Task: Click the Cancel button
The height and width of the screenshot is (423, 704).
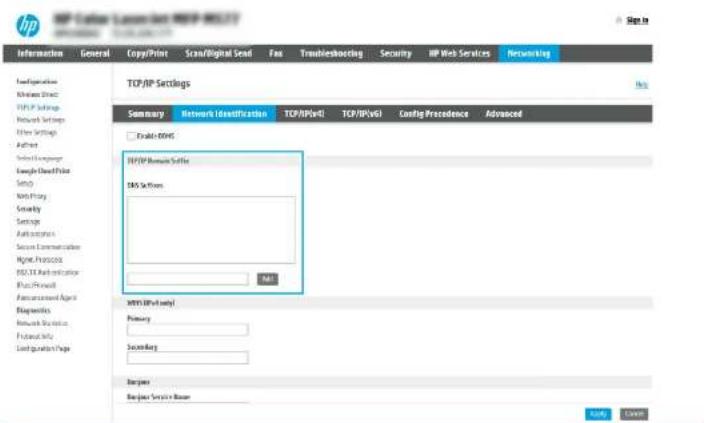Action: point(634,414)
